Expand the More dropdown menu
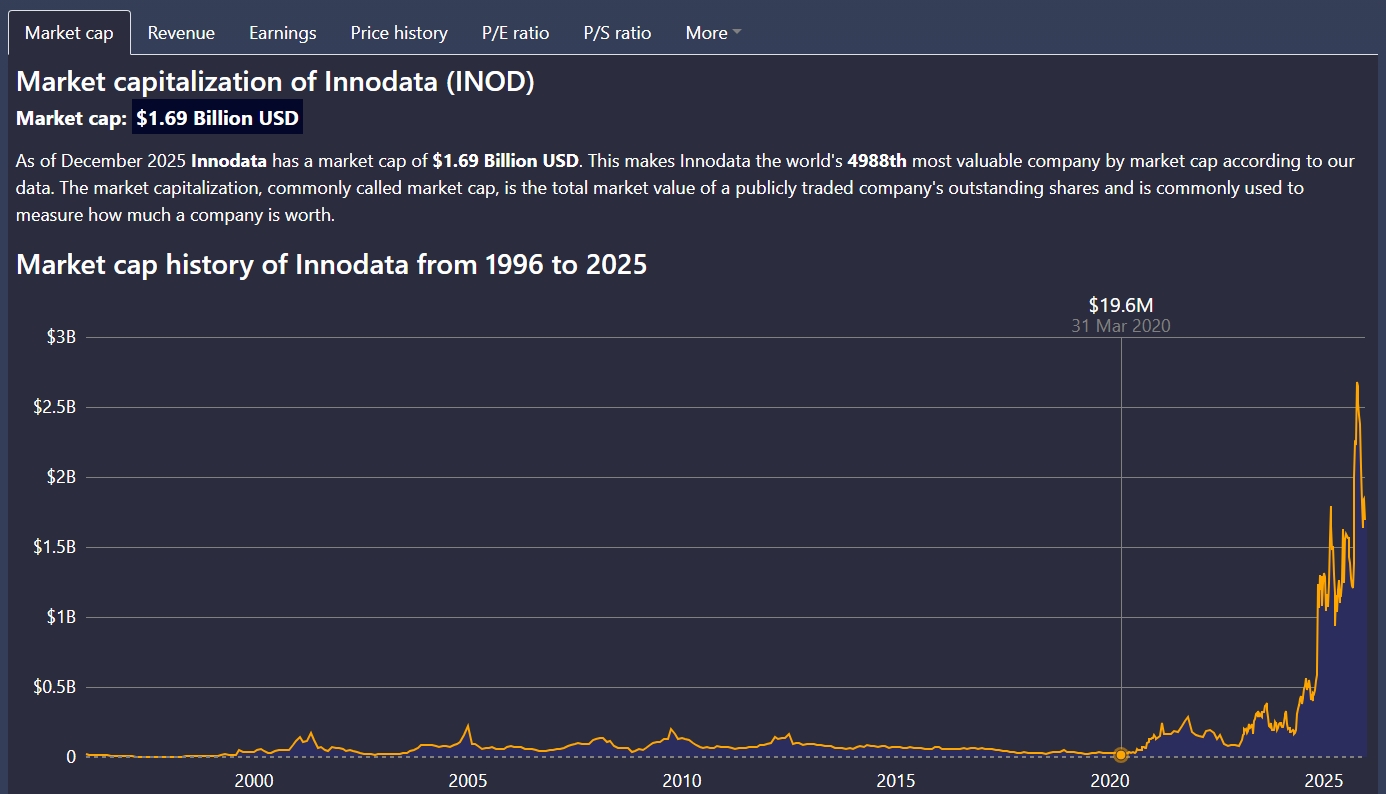 (x=713, y=33)
